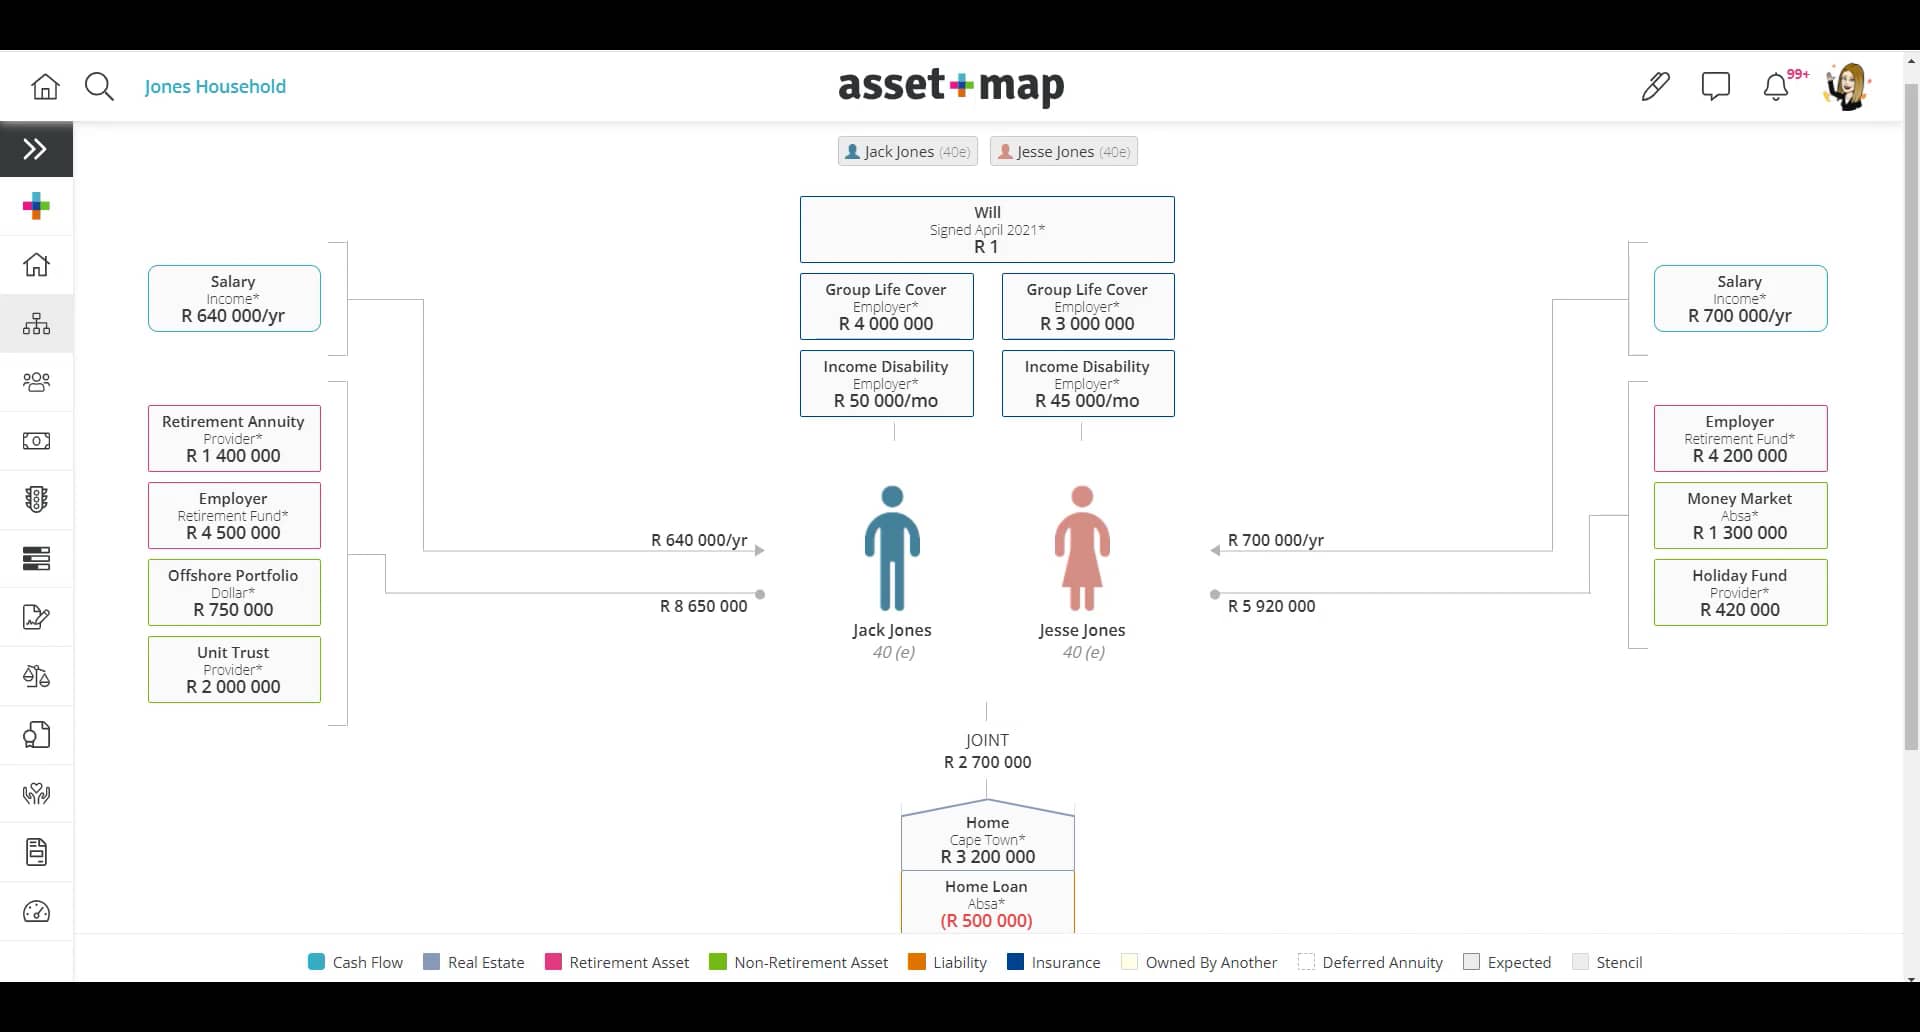Open the Household Members panel from the sidebar
This screenshot has width=1920, height=1032.
click(x=36, y=381)
